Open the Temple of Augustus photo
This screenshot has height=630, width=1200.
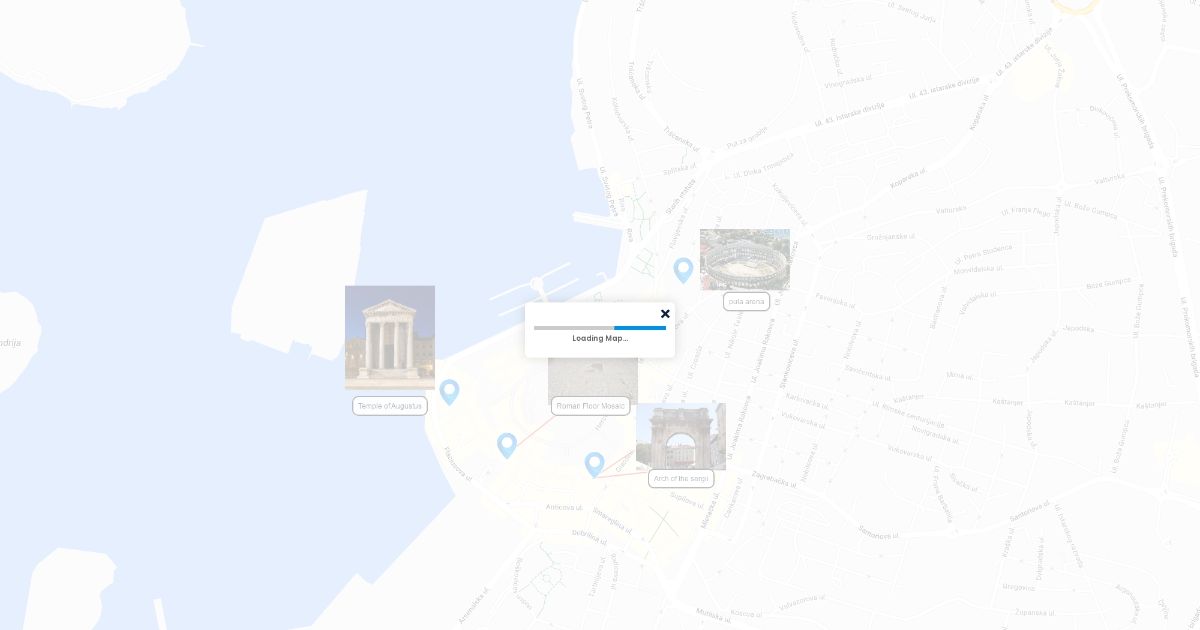pyautogui.click(x=390, y=337)
